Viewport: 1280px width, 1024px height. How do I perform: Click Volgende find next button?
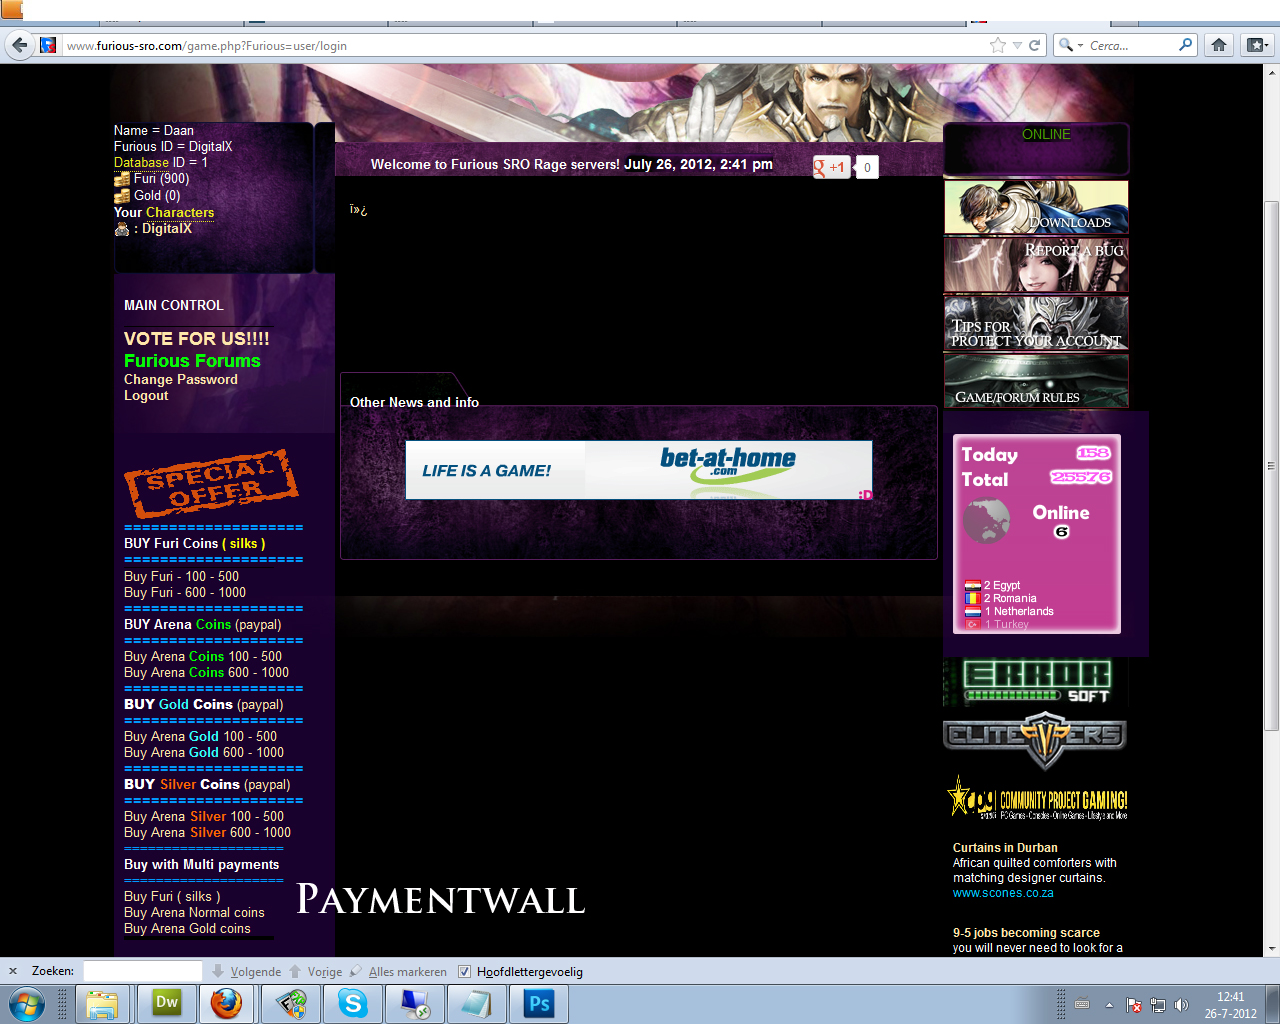(246, 971)
